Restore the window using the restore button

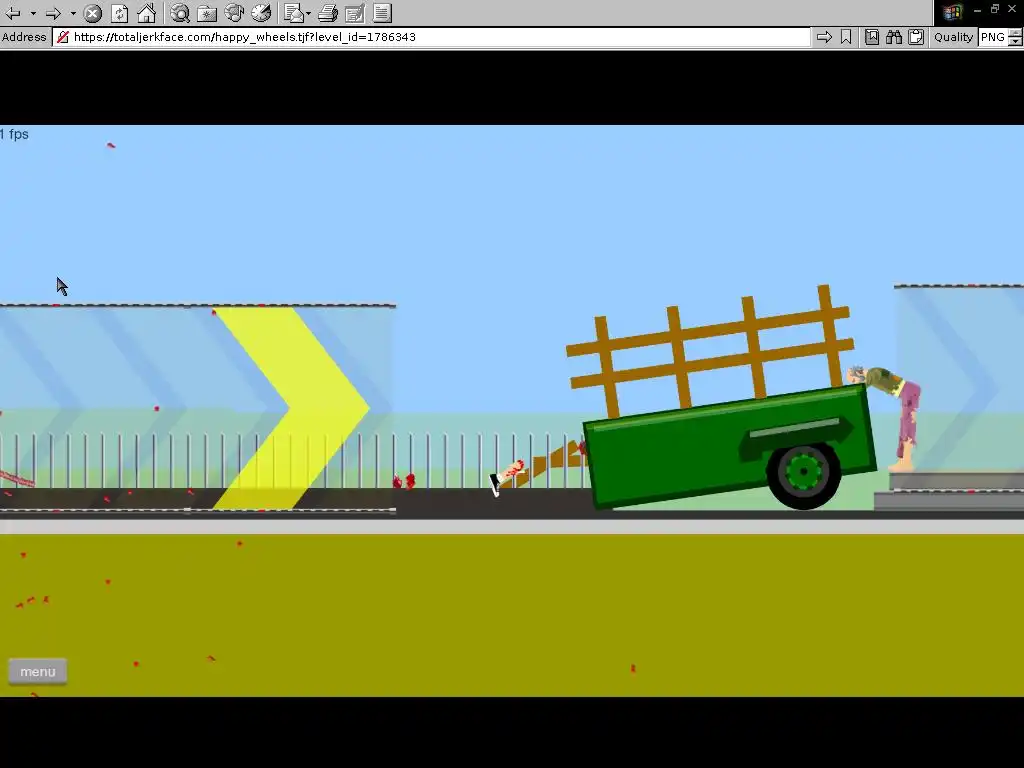[x=995, y=9]
